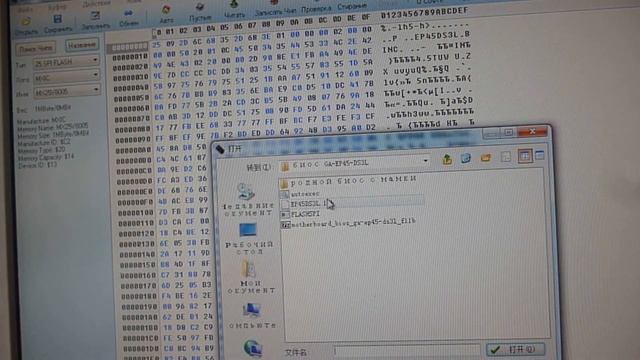Screen dimensions: 640x360
Task: Click hex offset row 00000040
Action: point(131,88)
